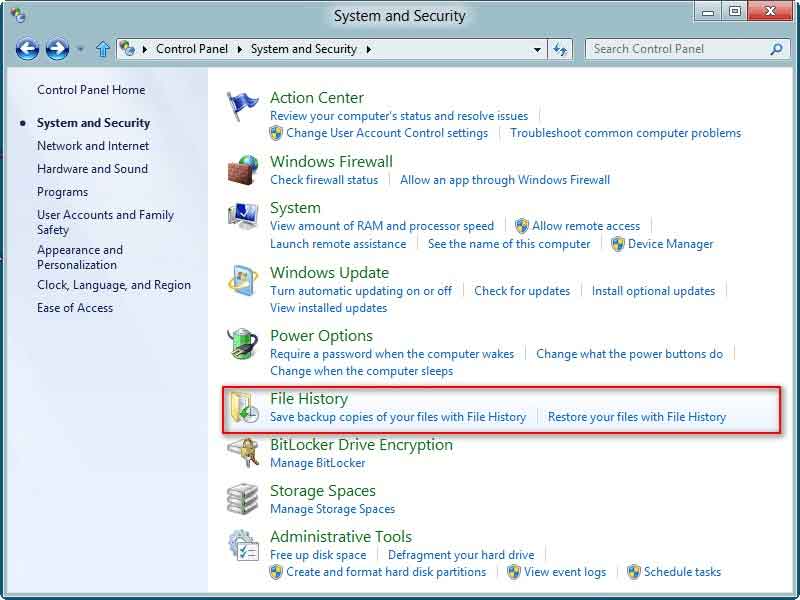Click Check firewall status
The height and width of the screenshot is (600, 800).
click(x=324, y=180)
